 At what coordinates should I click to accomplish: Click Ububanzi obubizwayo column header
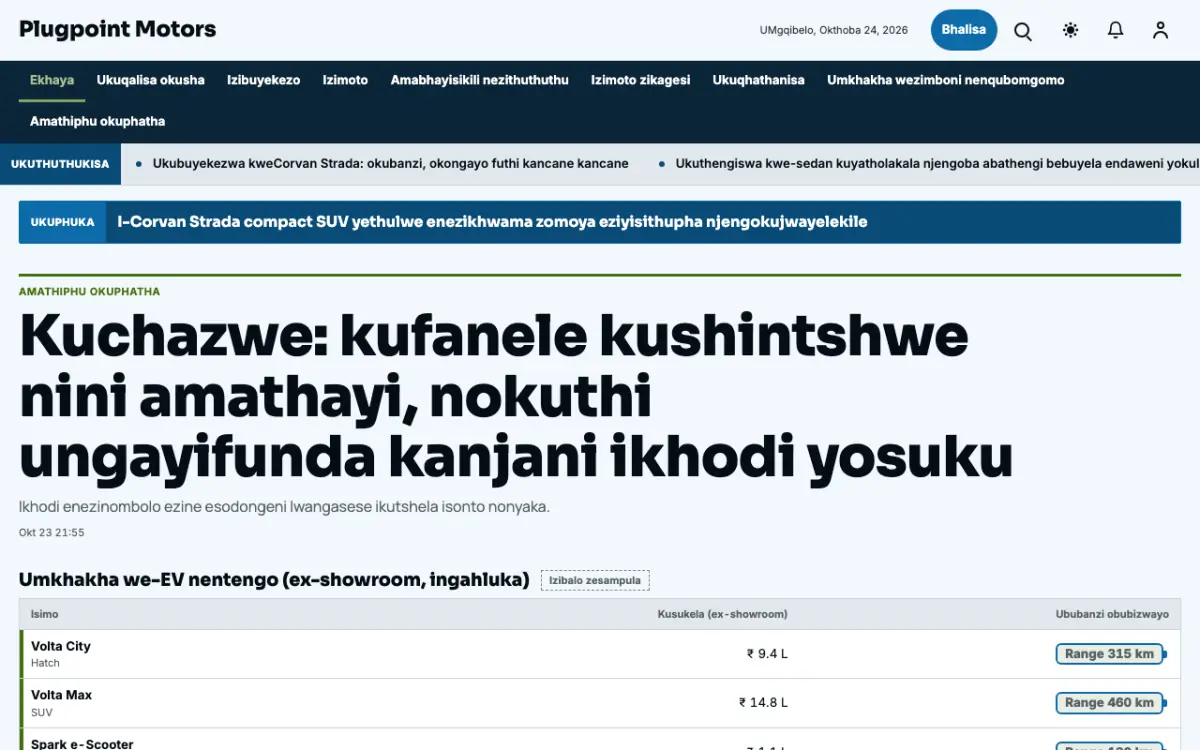coord(1112,614)
